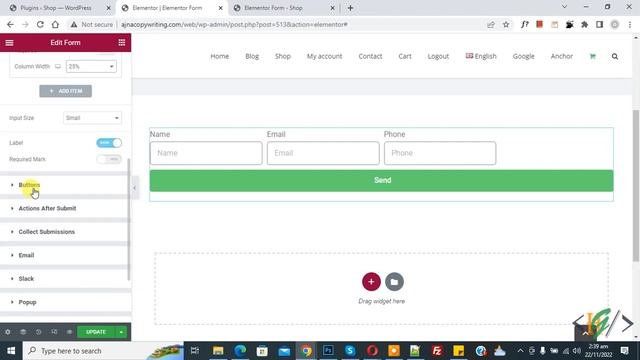Click the Email input field
This screenshot has width=640, height=360.
[x=323, y=153]
